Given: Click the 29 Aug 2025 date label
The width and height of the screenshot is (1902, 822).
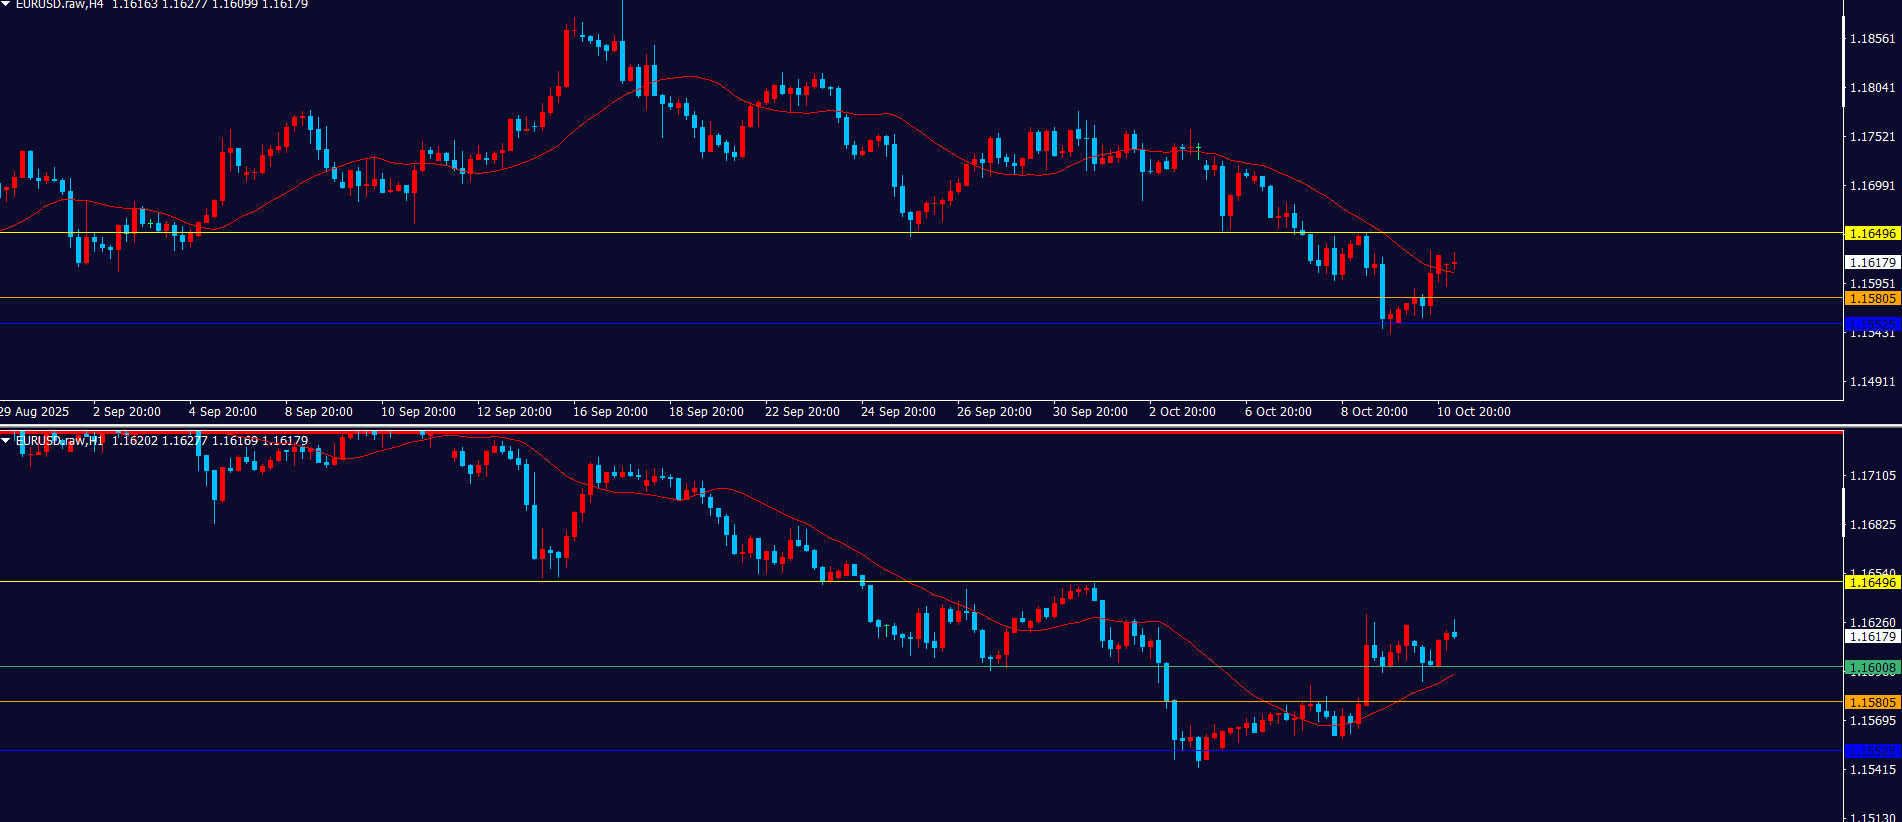Looking at the screenshot, I should (x=35, y=412).
